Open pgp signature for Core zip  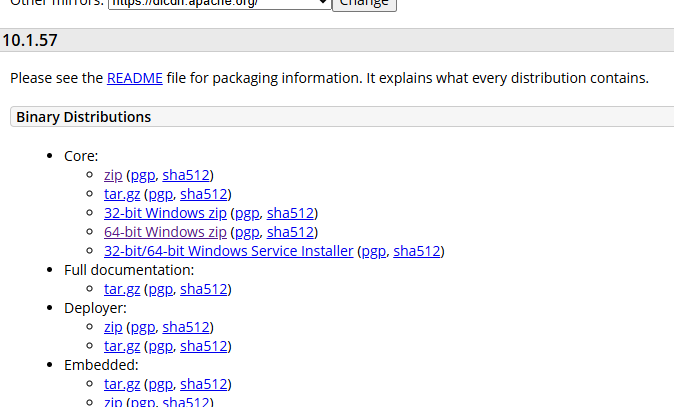[x=143, y=175]
